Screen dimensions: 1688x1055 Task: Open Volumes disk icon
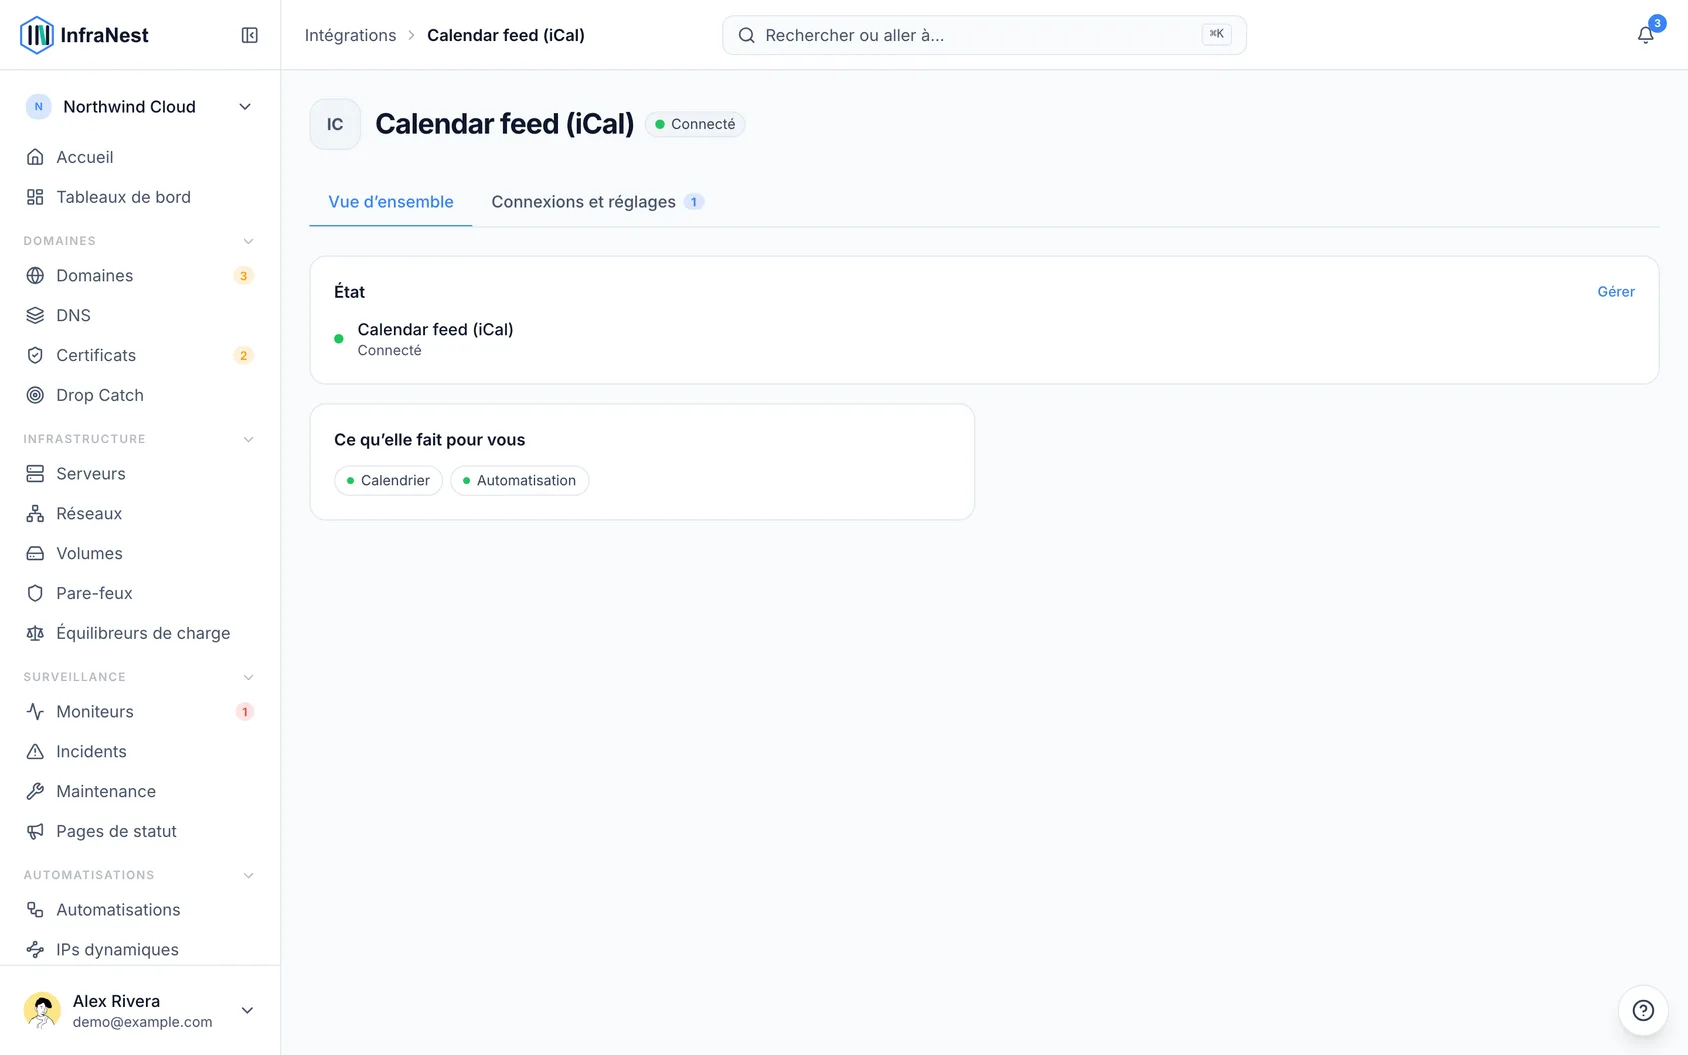(35, 553)
